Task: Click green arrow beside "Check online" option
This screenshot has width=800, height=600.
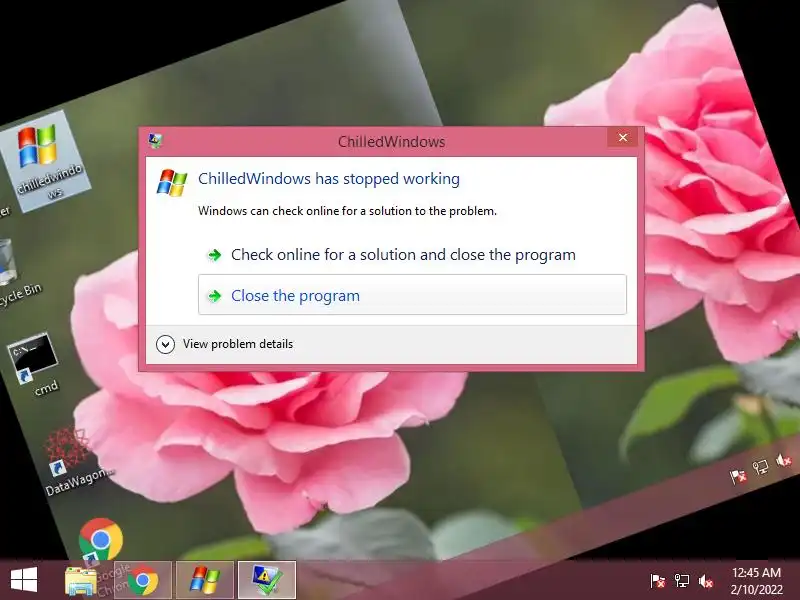Action: [x=215, y=255]
